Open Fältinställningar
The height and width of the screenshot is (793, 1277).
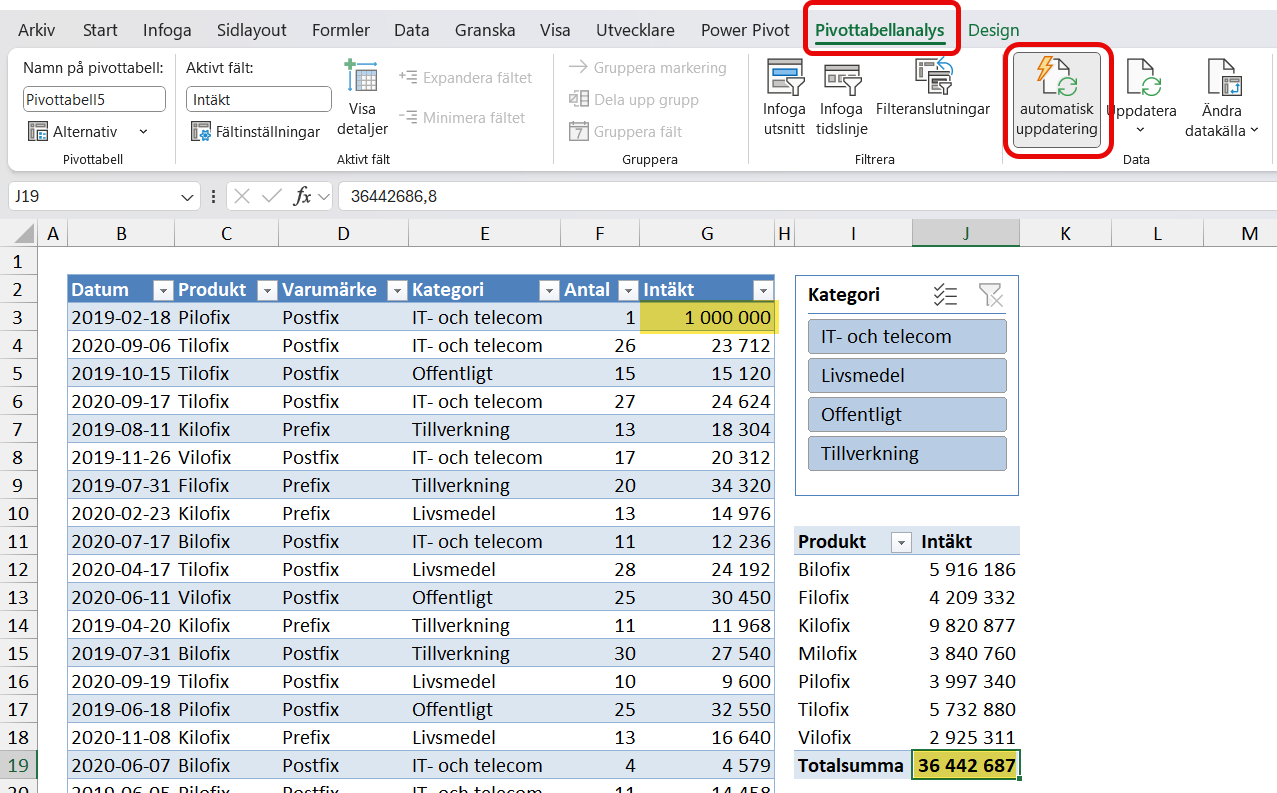[x=255, y=131]
